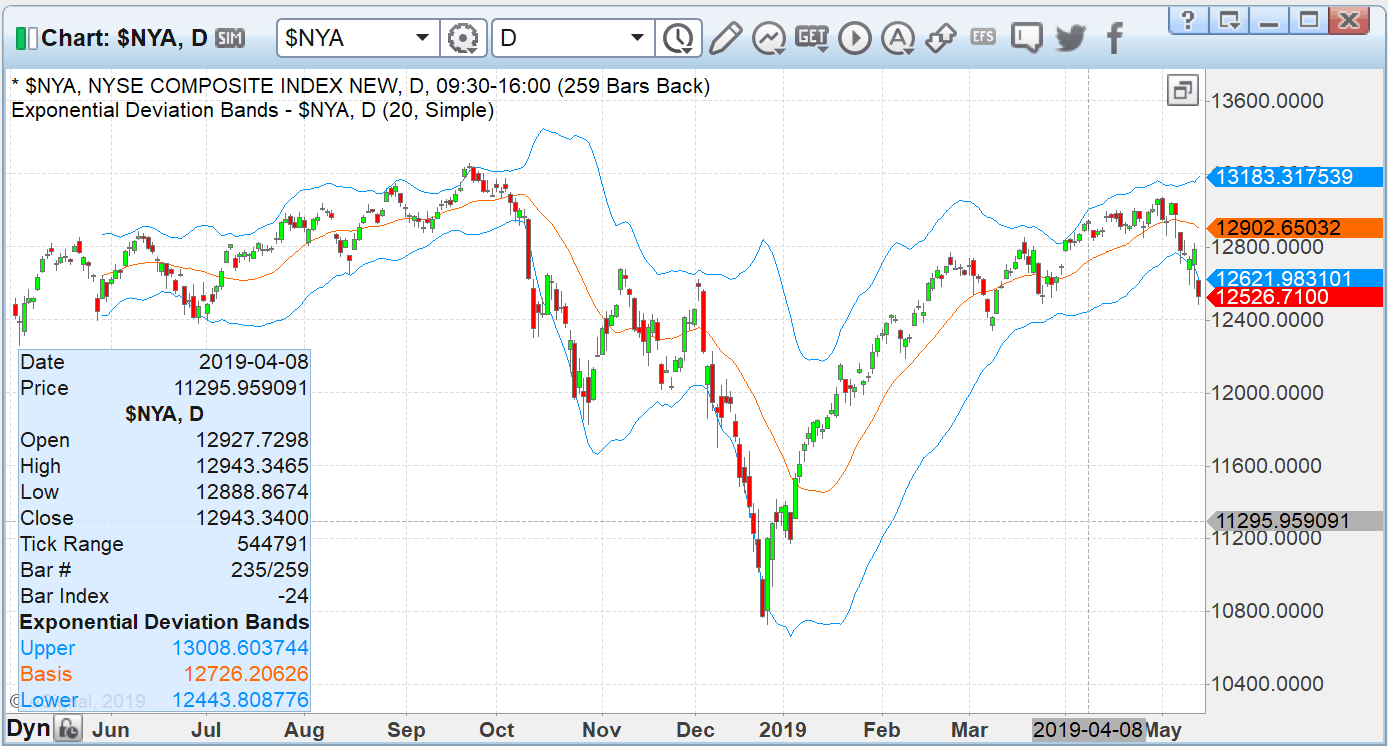The width and height of the screenshot is (1388, 746).
Task: Select the pencil drawing tools icon
Action: pyautogui.click(x=725, y=38)
